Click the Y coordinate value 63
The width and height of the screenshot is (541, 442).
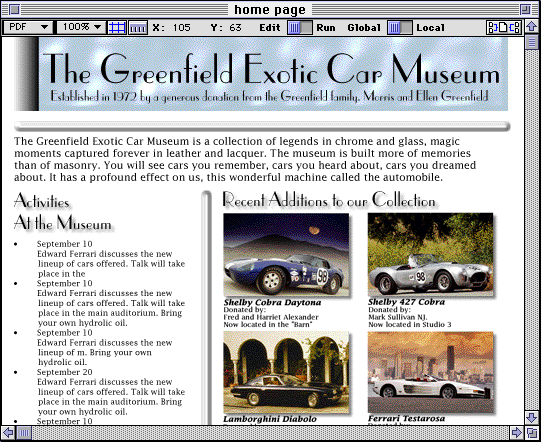coord(235,28)
